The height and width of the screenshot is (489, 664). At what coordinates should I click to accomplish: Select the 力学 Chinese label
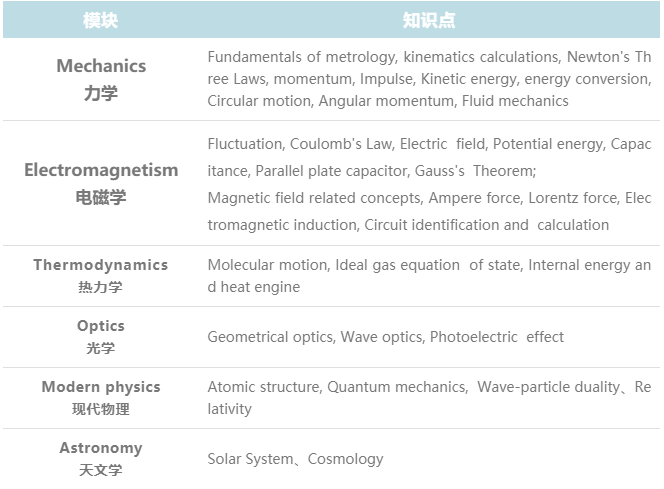click(x=101, y=93)
